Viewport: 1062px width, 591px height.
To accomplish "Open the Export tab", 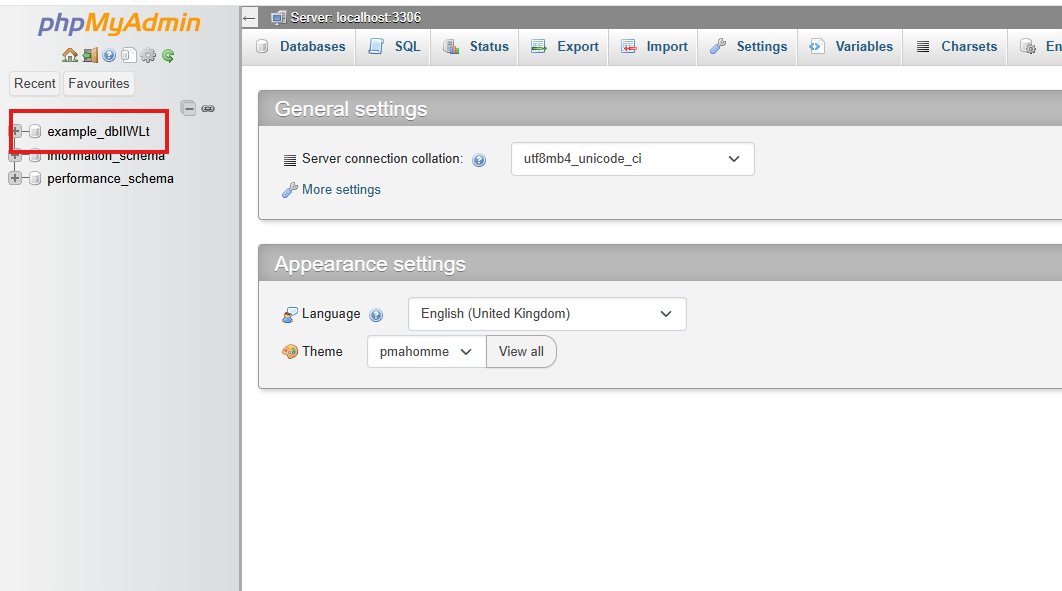I will coord(564,47).
